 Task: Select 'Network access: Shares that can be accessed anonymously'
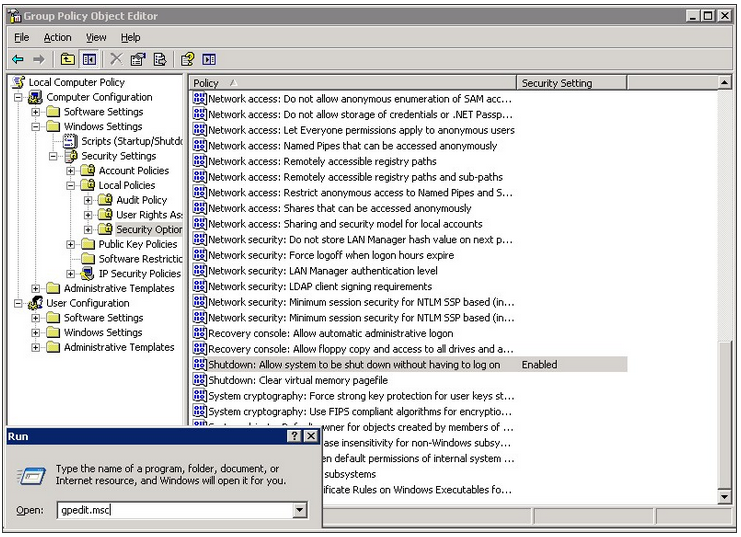(x=340, y=208)
